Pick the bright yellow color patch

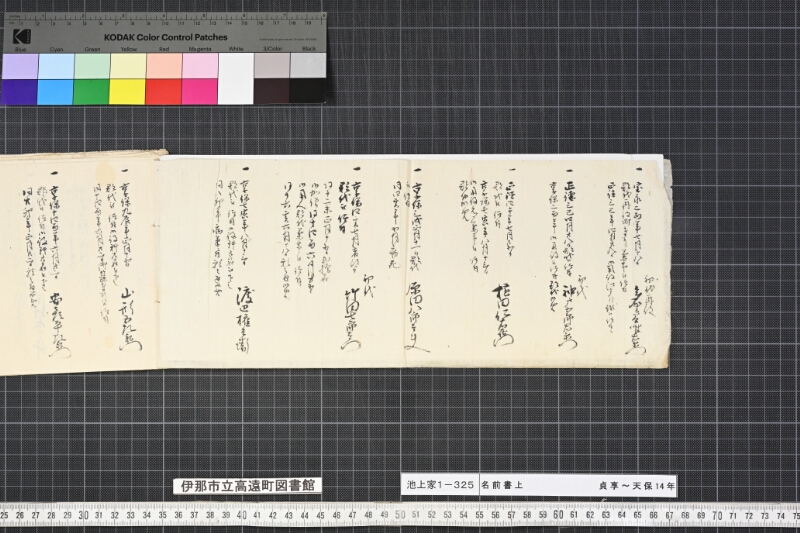click(x=127, y=91)
